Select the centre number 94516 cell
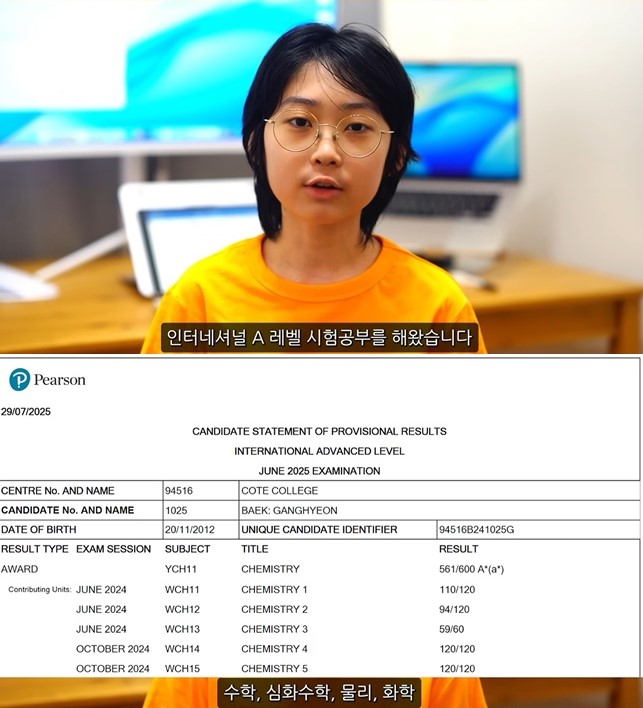Image resolution: width=643 pixels, height=708 pixels. pos(182,491)
